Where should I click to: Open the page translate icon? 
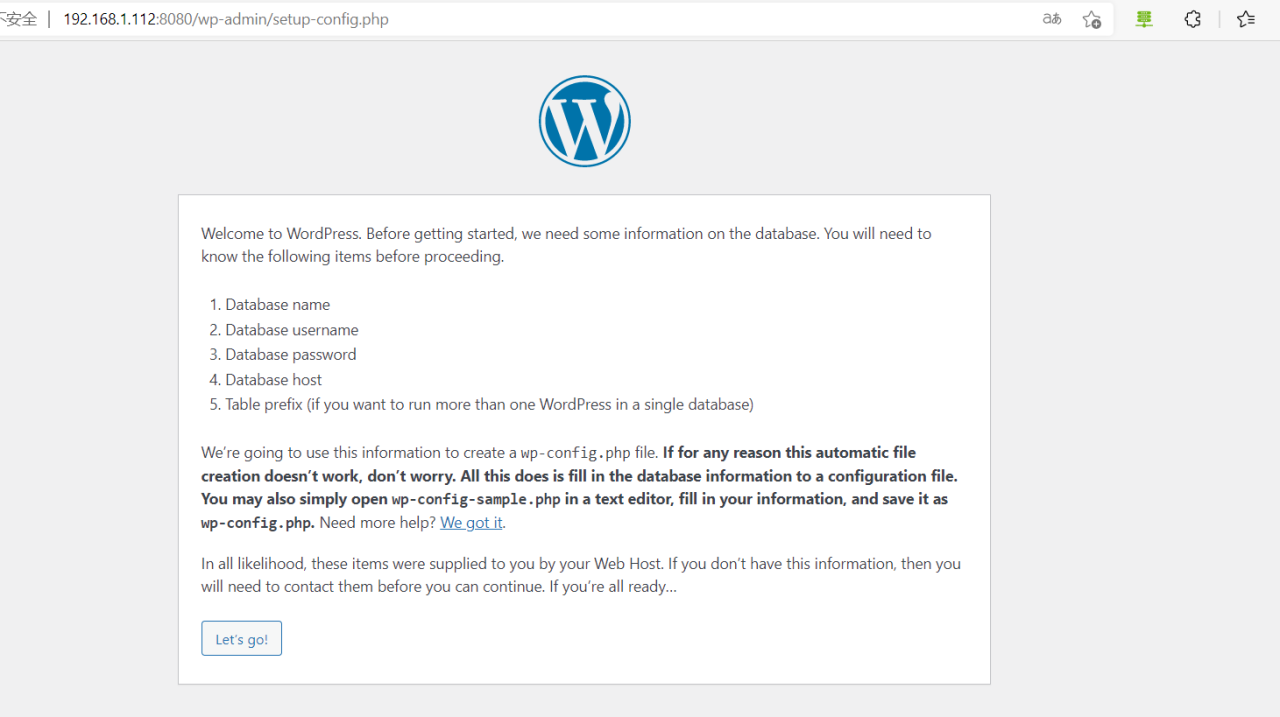click(1052, 19)
